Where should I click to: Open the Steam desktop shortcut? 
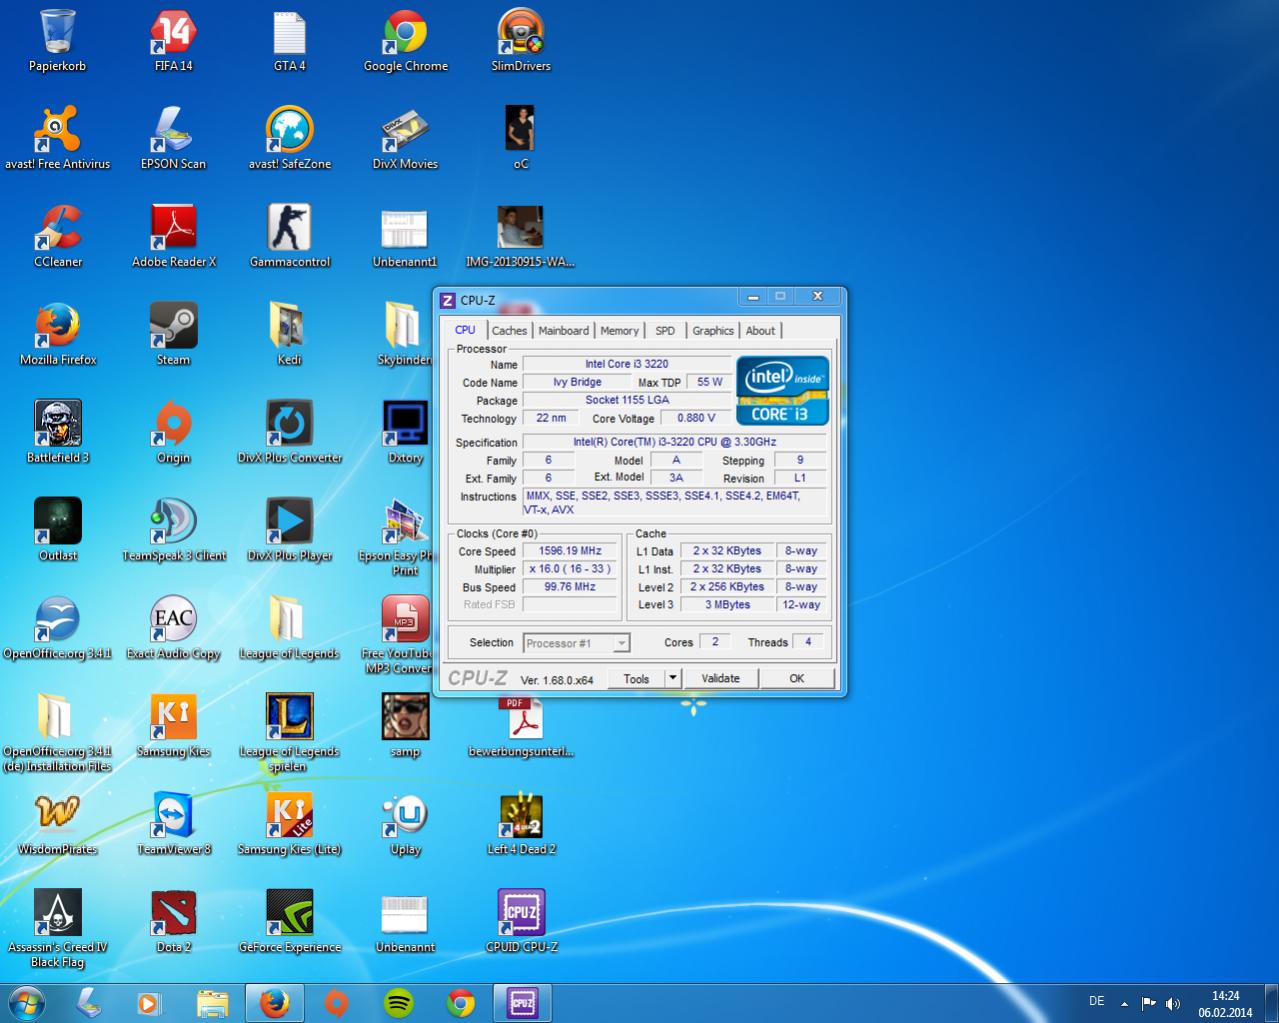(173, 327)
